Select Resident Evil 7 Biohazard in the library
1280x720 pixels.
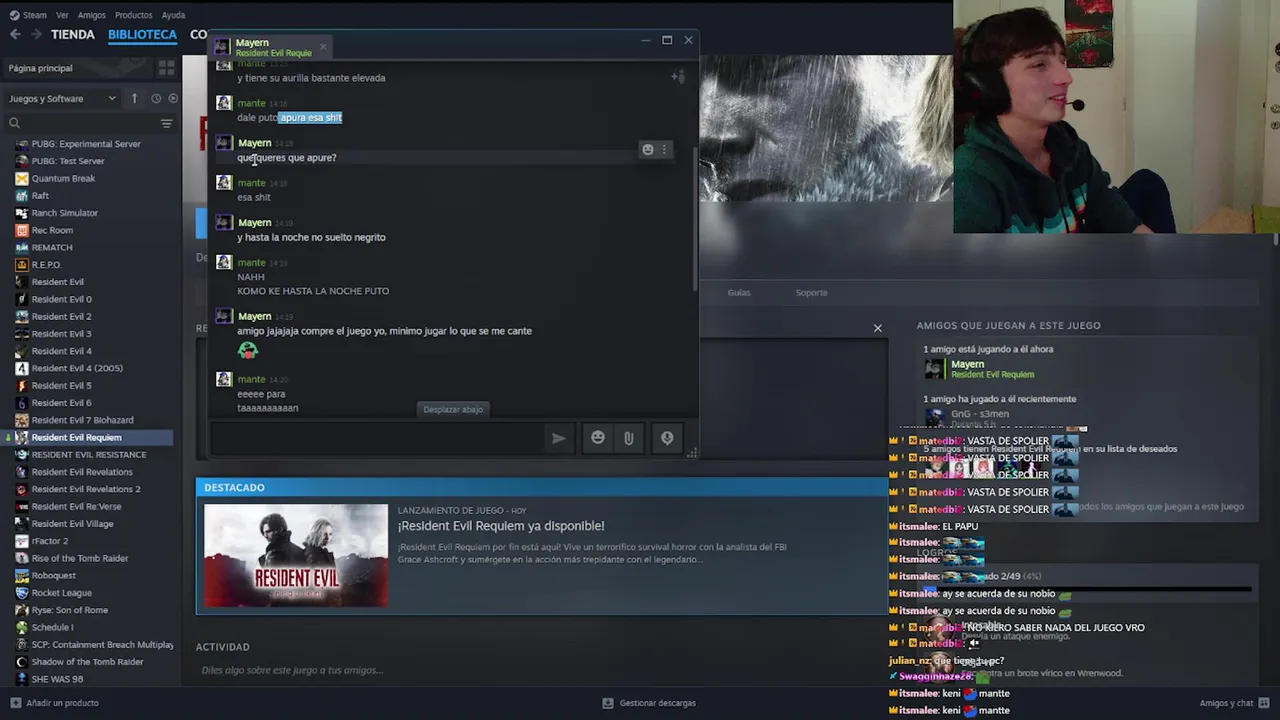click(x=82, y=420)
